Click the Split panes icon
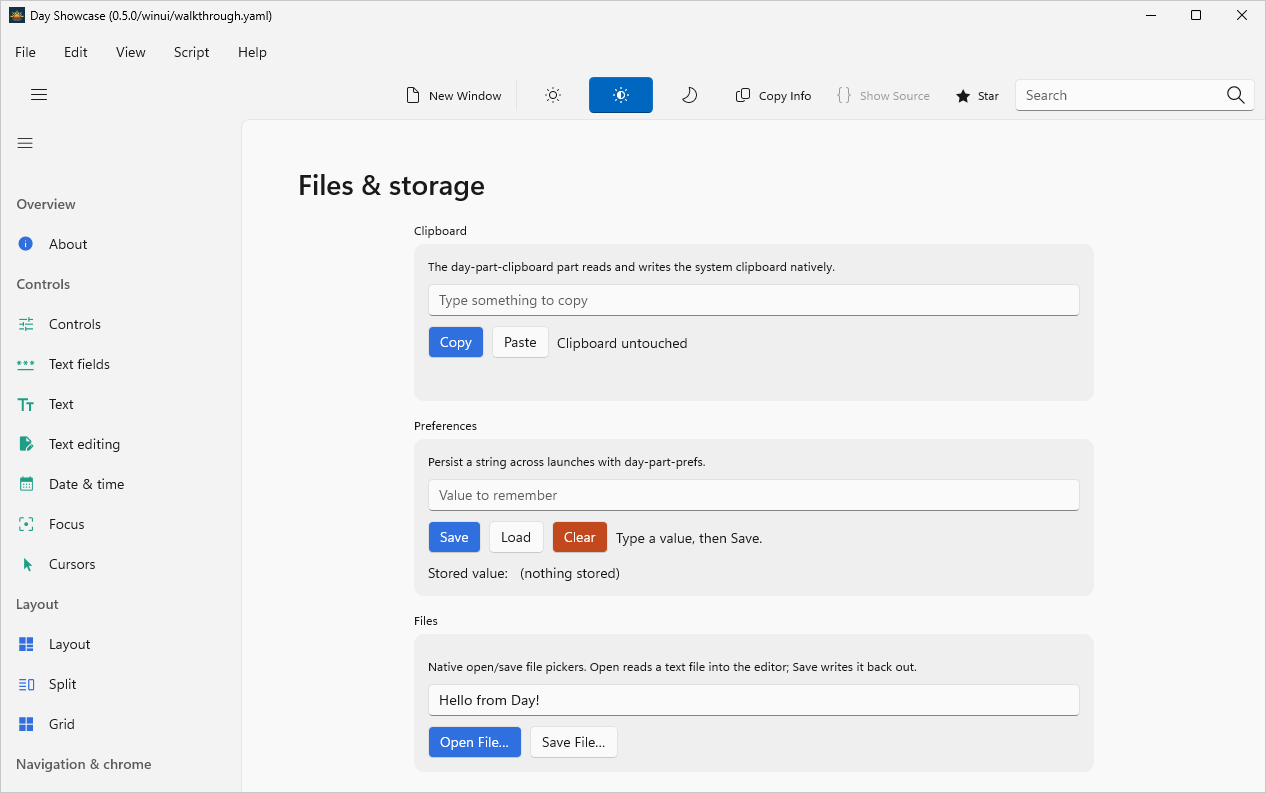 pyautogui.click(x=26, y=684)
